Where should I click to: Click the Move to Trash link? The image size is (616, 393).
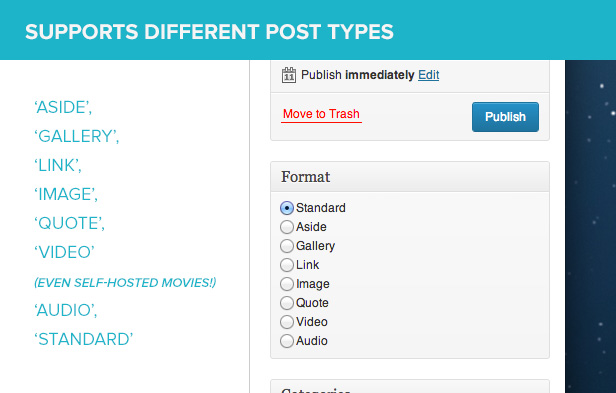click(x=321, y=114)
